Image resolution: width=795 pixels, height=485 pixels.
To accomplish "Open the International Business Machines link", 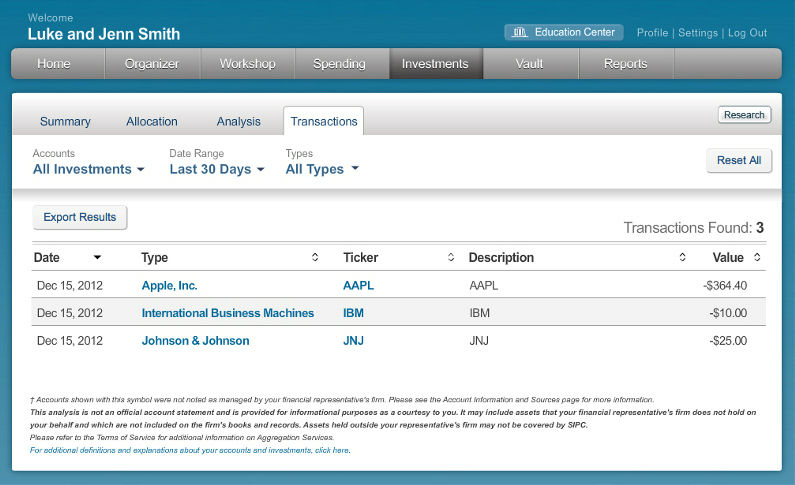I will pyautogui.click(x=228, y=313).
